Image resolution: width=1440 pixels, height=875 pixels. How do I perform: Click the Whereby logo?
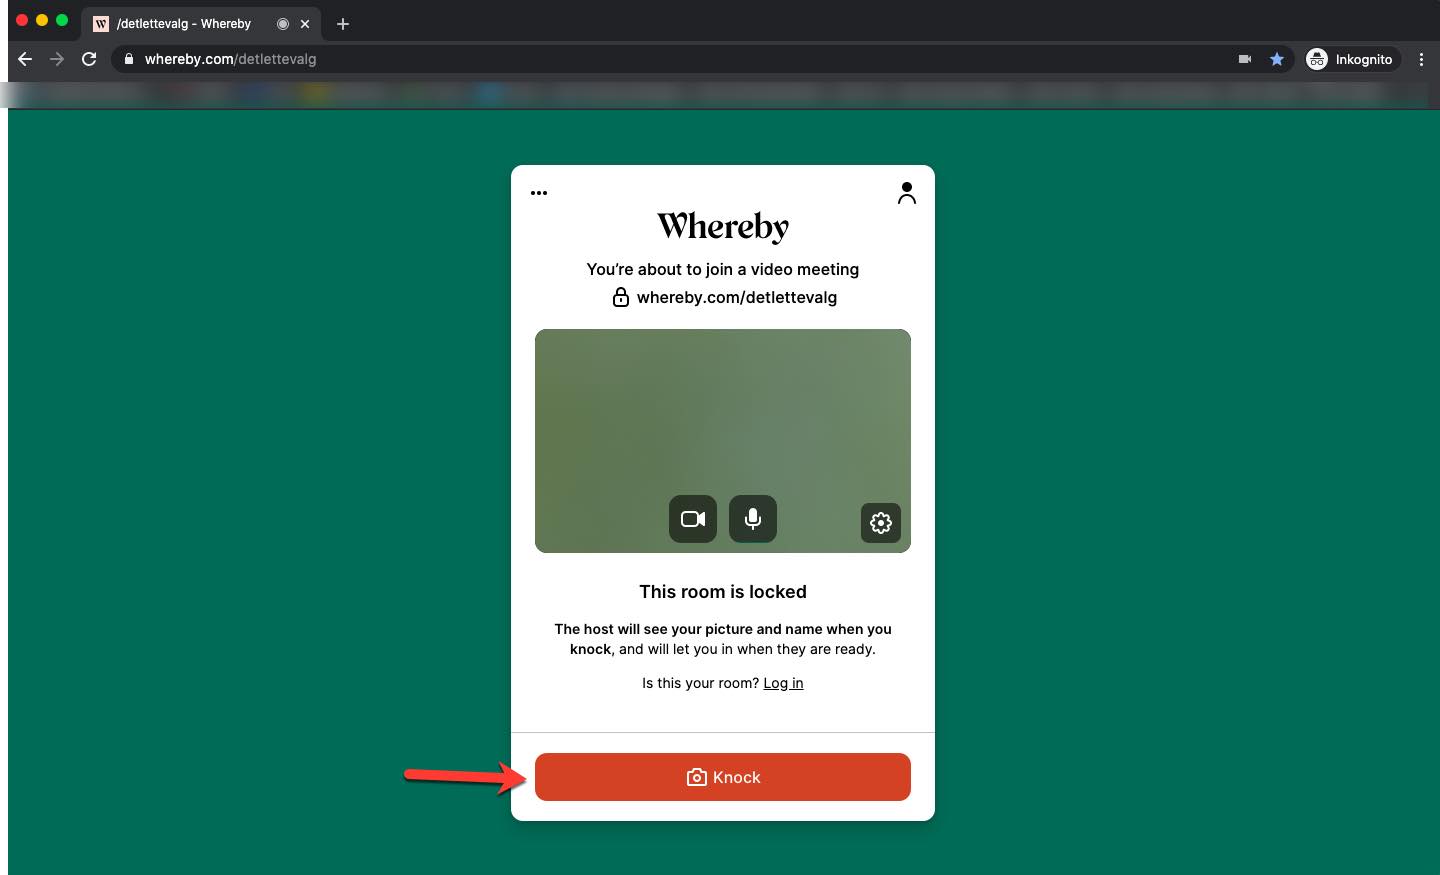722,227
